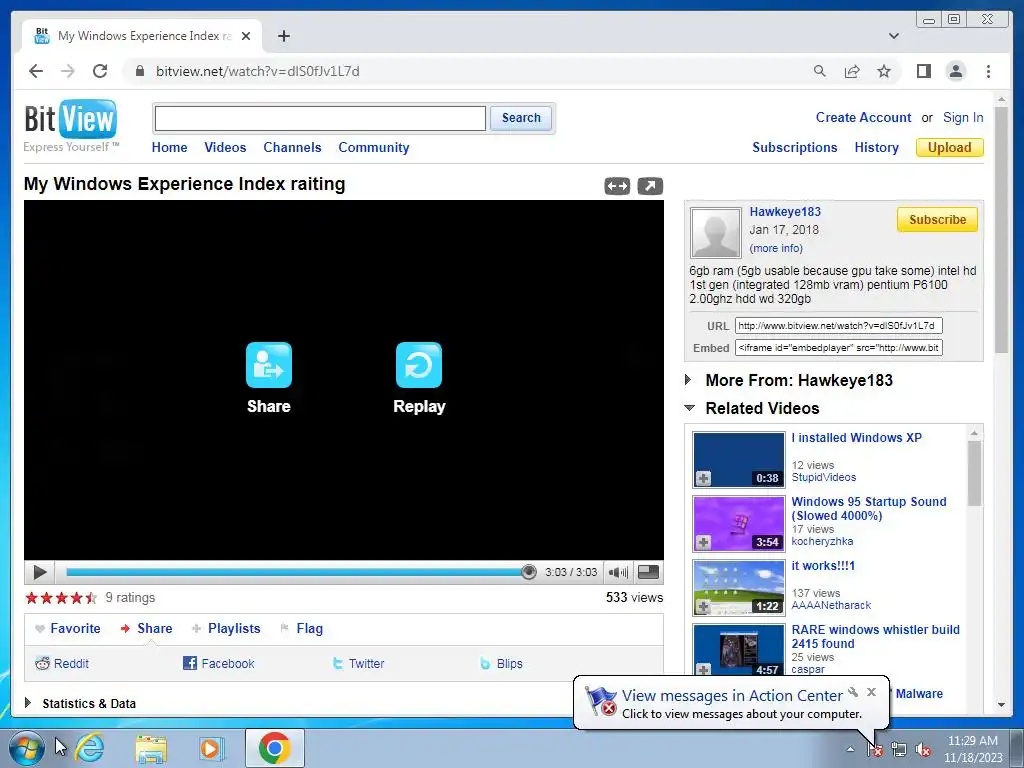This screenshot has width=1024, height=768.
Task: Toggle the player size icon beside the volume
Action: tap(648, 572)
